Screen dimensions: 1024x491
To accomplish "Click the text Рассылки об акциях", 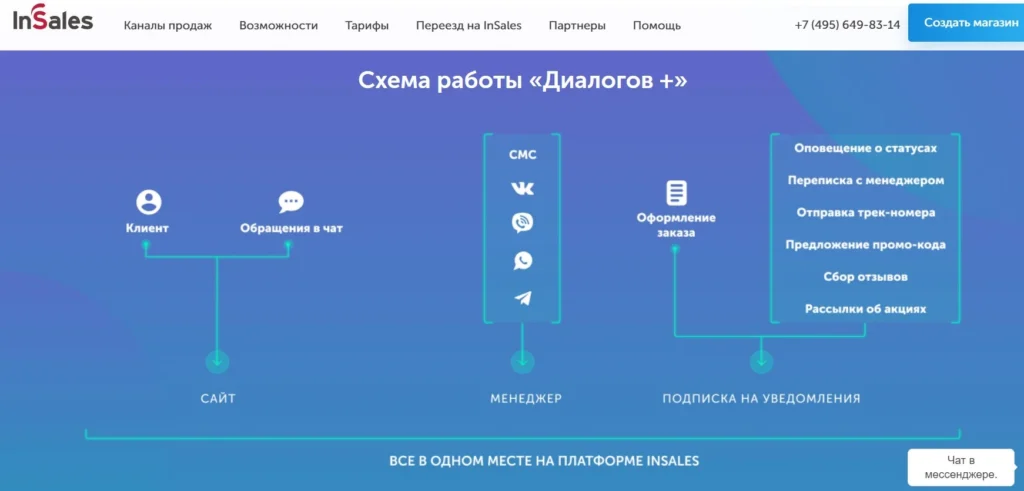I will click(865, 309).
